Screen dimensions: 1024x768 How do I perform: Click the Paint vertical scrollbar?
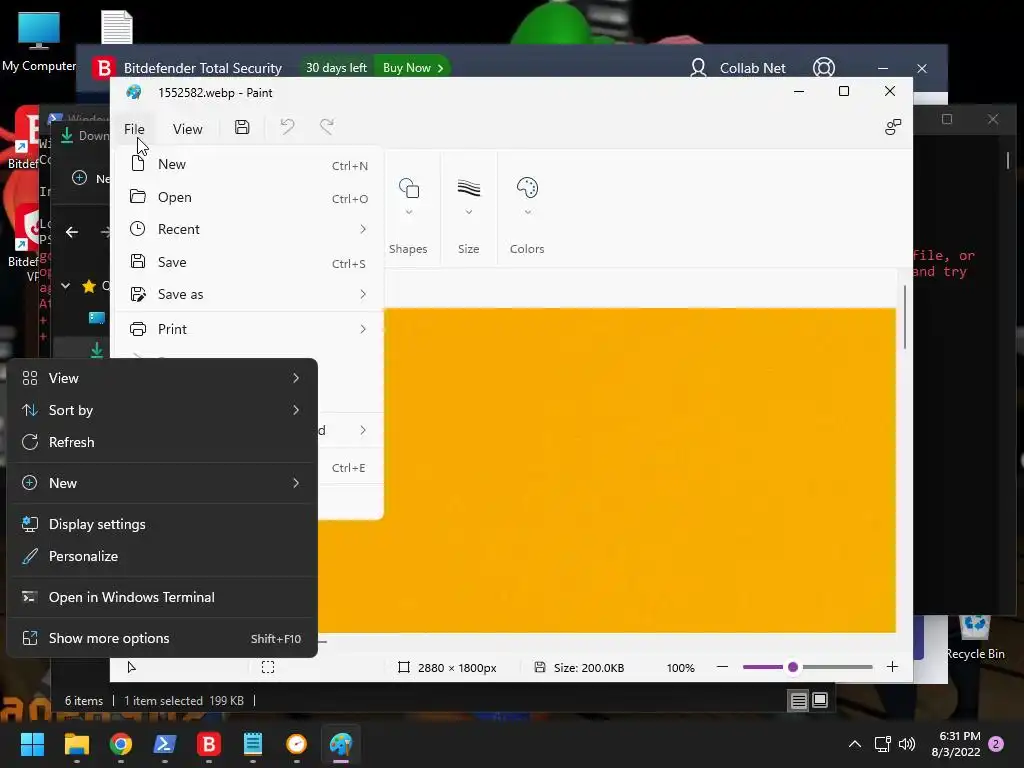click(x=904, y=317)
